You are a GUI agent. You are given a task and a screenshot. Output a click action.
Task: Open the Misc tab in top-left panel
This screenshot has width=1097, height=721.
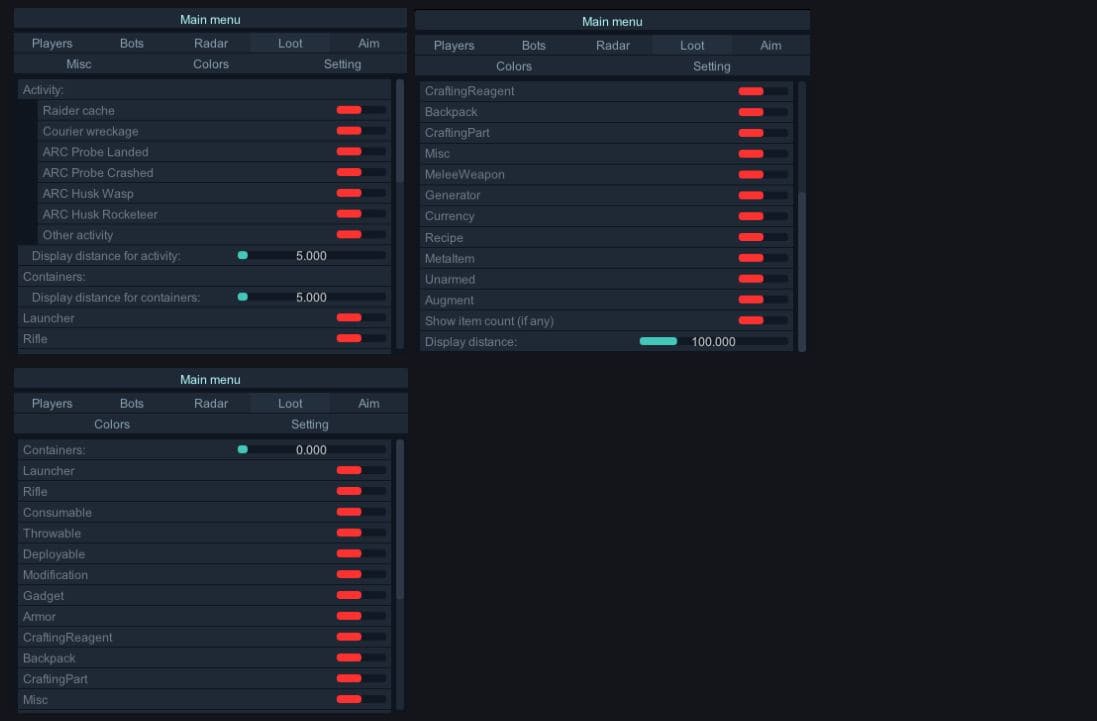(x=79, y=64)
